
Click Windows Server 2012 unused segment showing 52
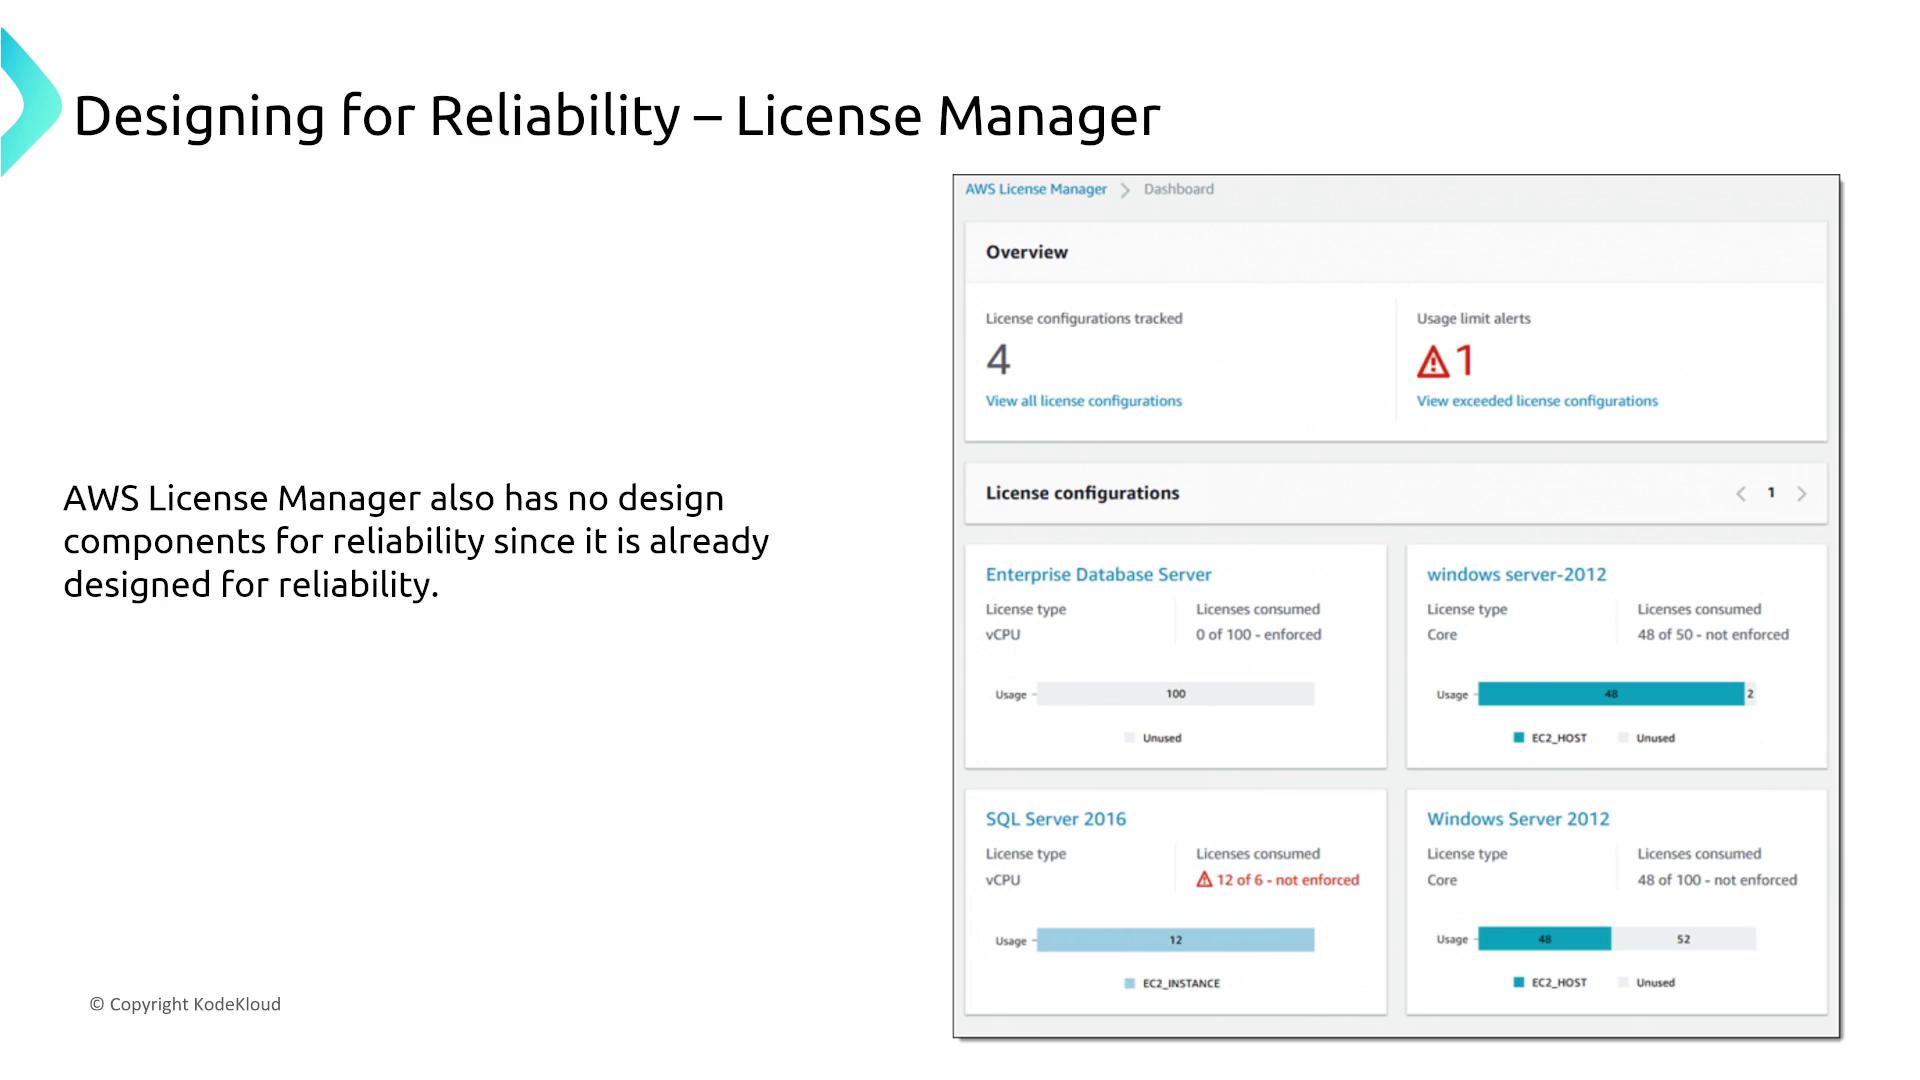click(x=1684, y=939)
